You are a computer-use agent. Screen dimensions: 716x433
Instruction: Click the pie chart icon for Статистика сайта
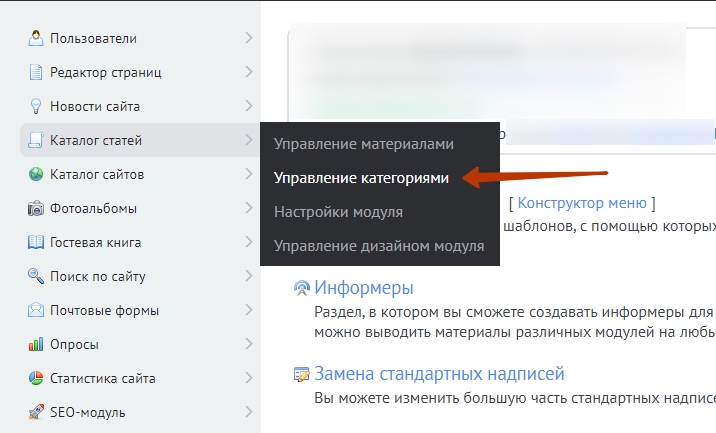click(36, 379)
